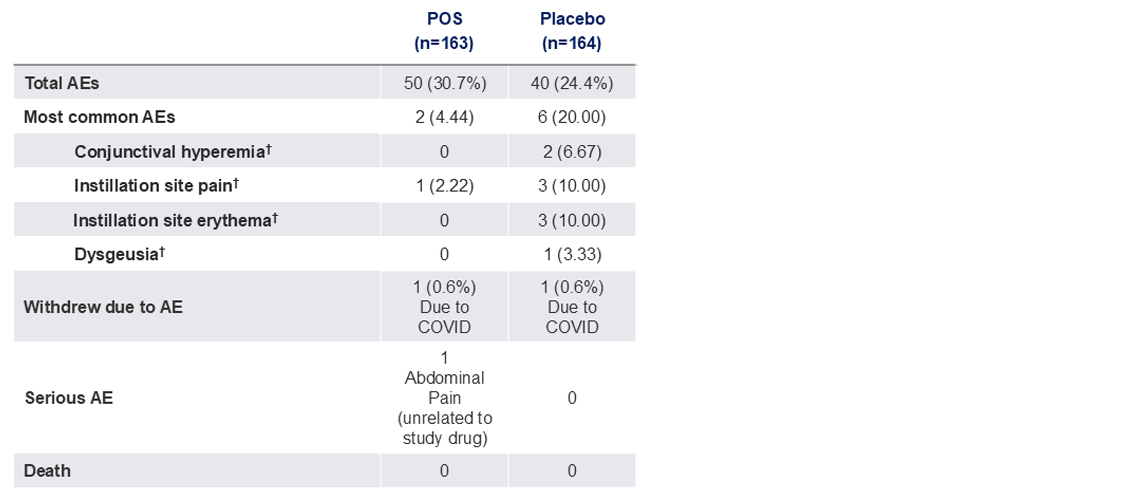Select the Placebo cell in Instillation site pain row
The height and width of the screenshot is (499, 1147).
click(x=572, y=186)
